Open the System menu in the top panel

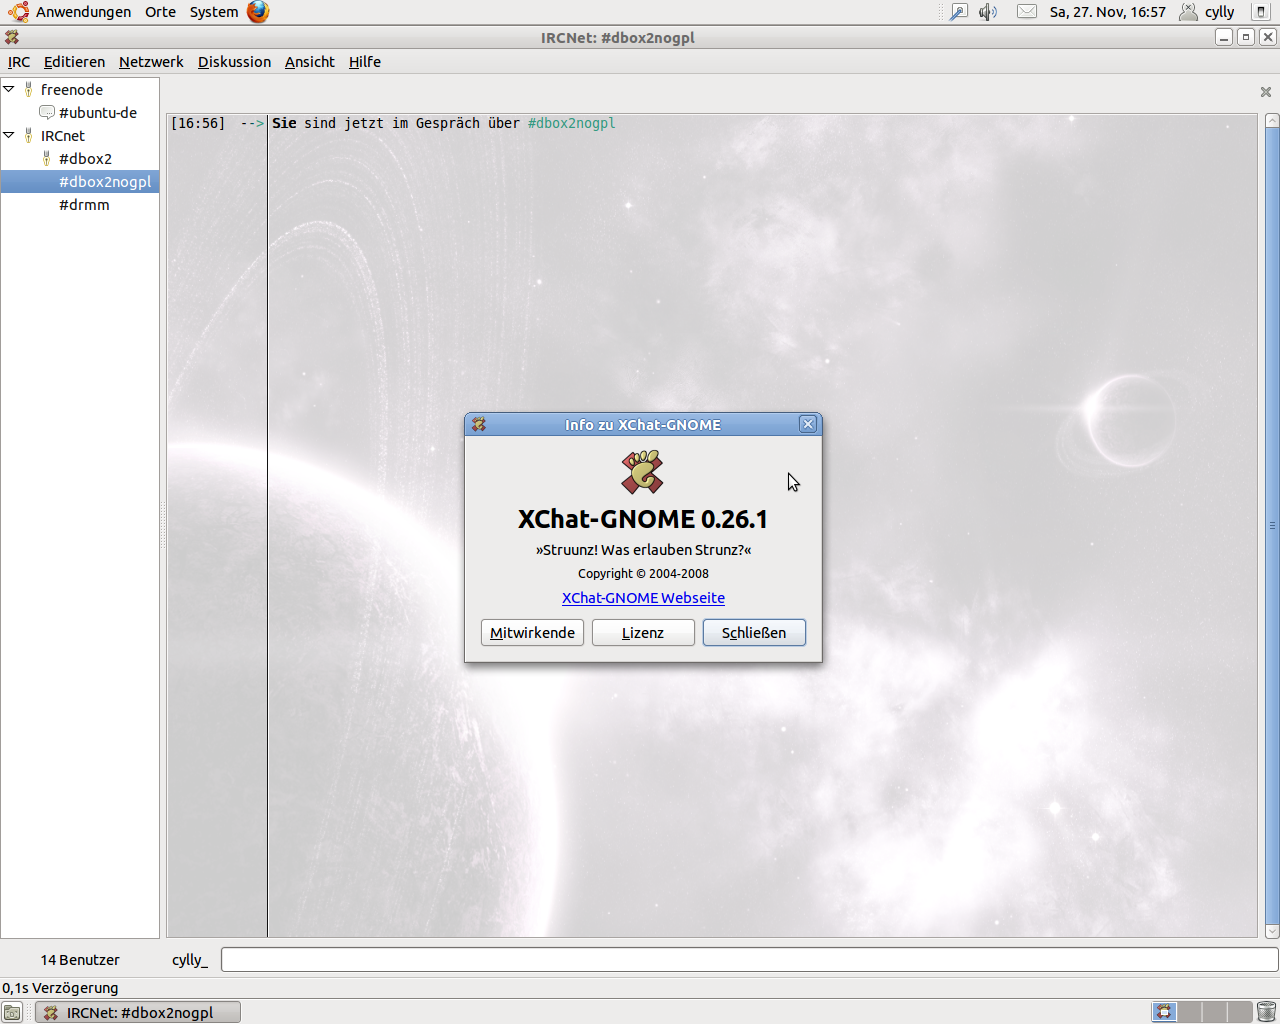click(214, 12)
